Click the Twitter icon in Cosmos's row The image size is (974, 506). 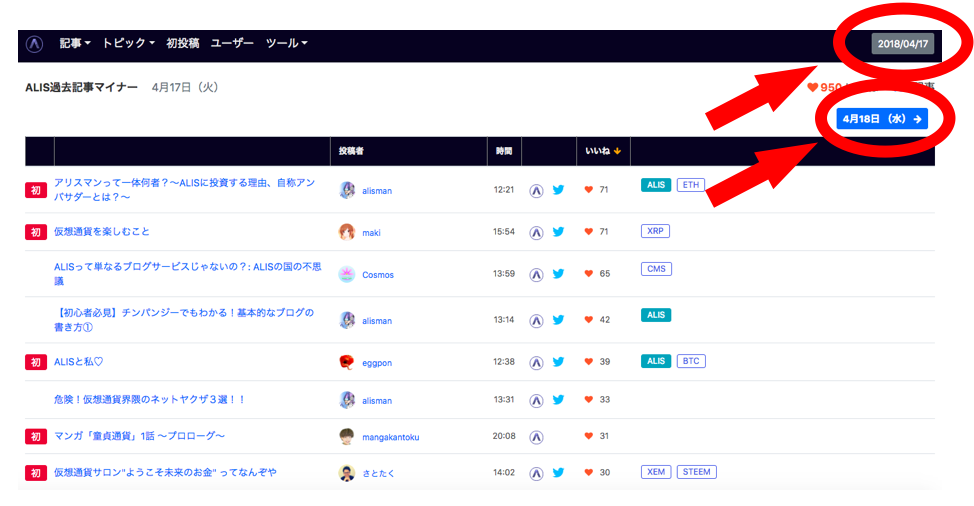tap(558, 274)
